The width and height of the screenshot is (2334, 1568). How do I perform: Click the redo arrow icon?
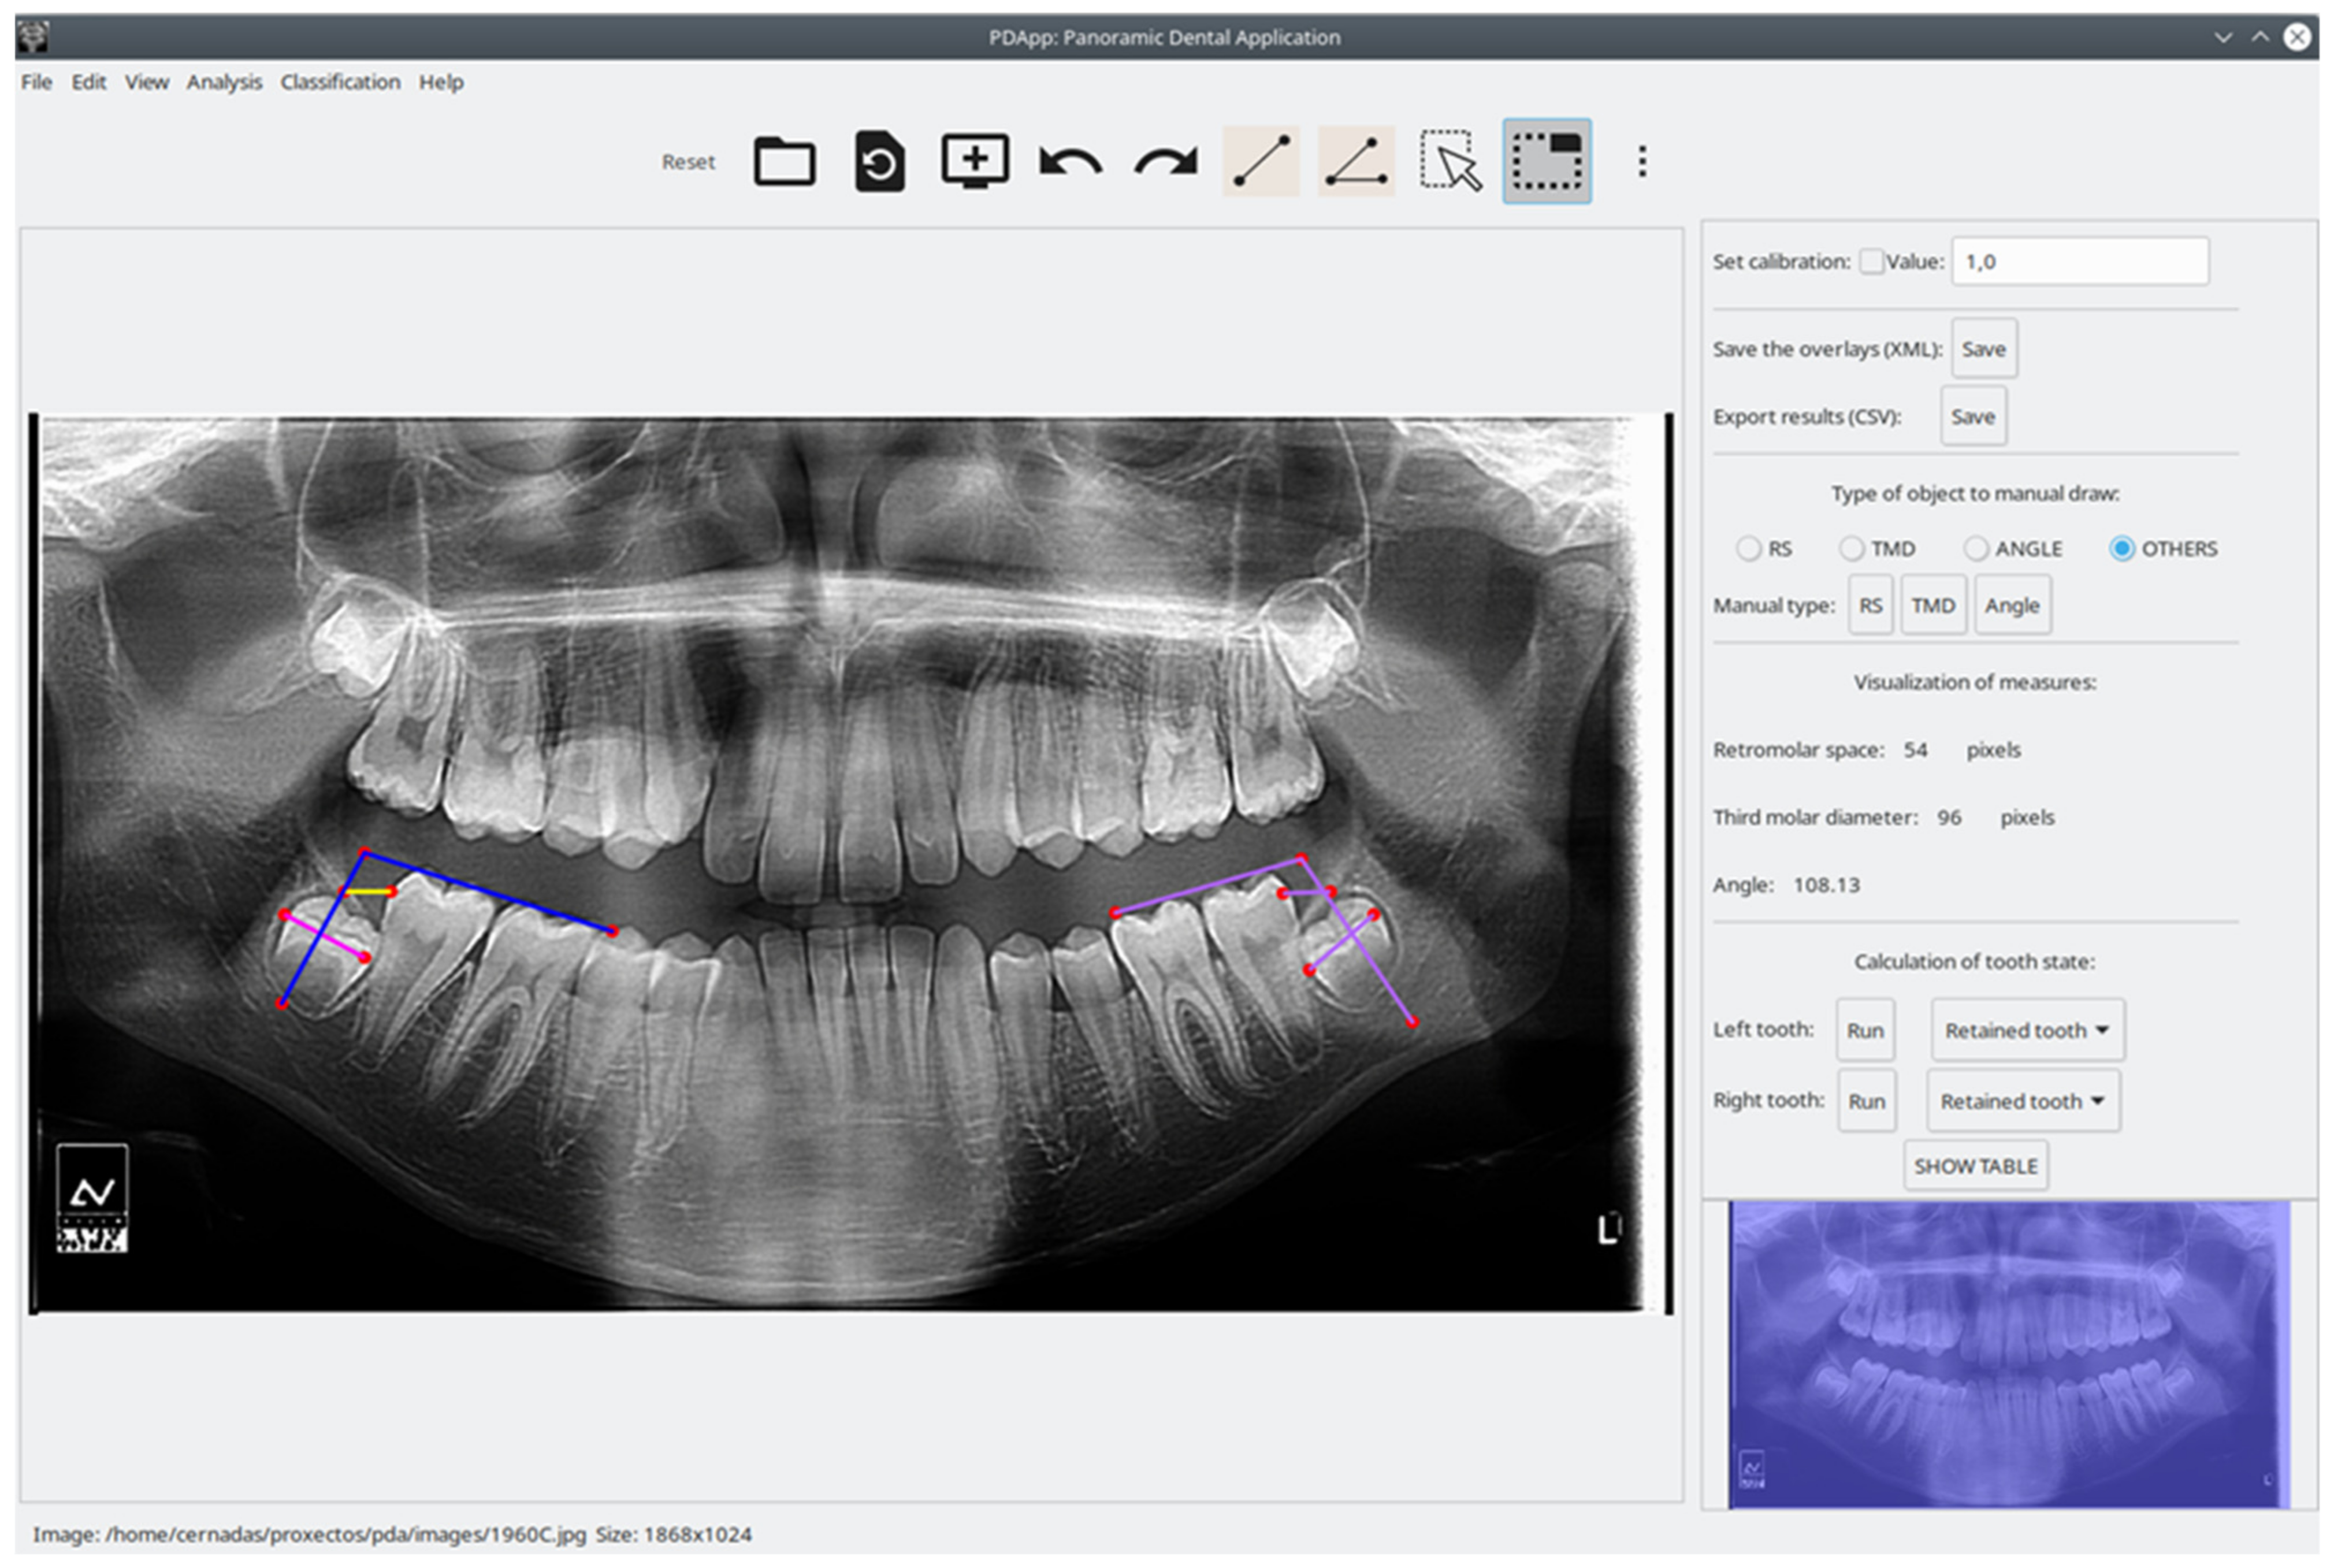[x=1165, y=161]
